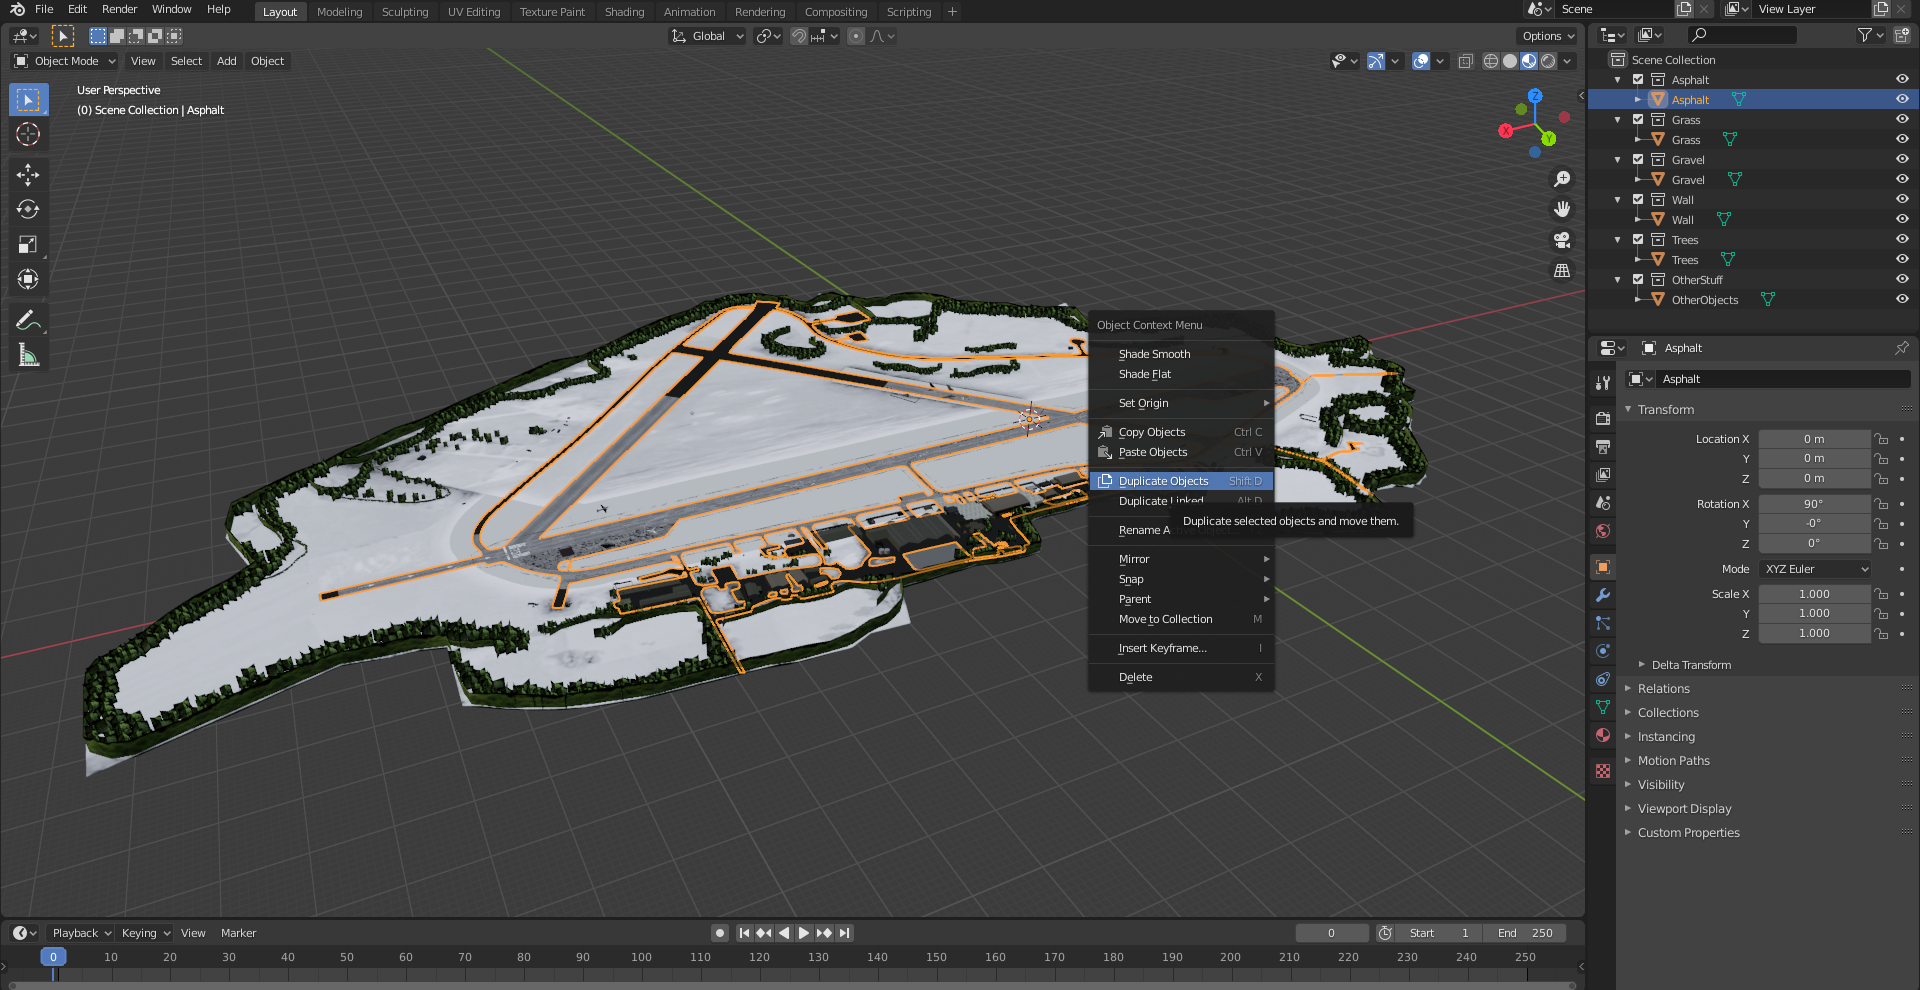The width and height of the screenshot is (1920, 990).
Task: Toggle camera view in the viewport
Action: 1562,240
